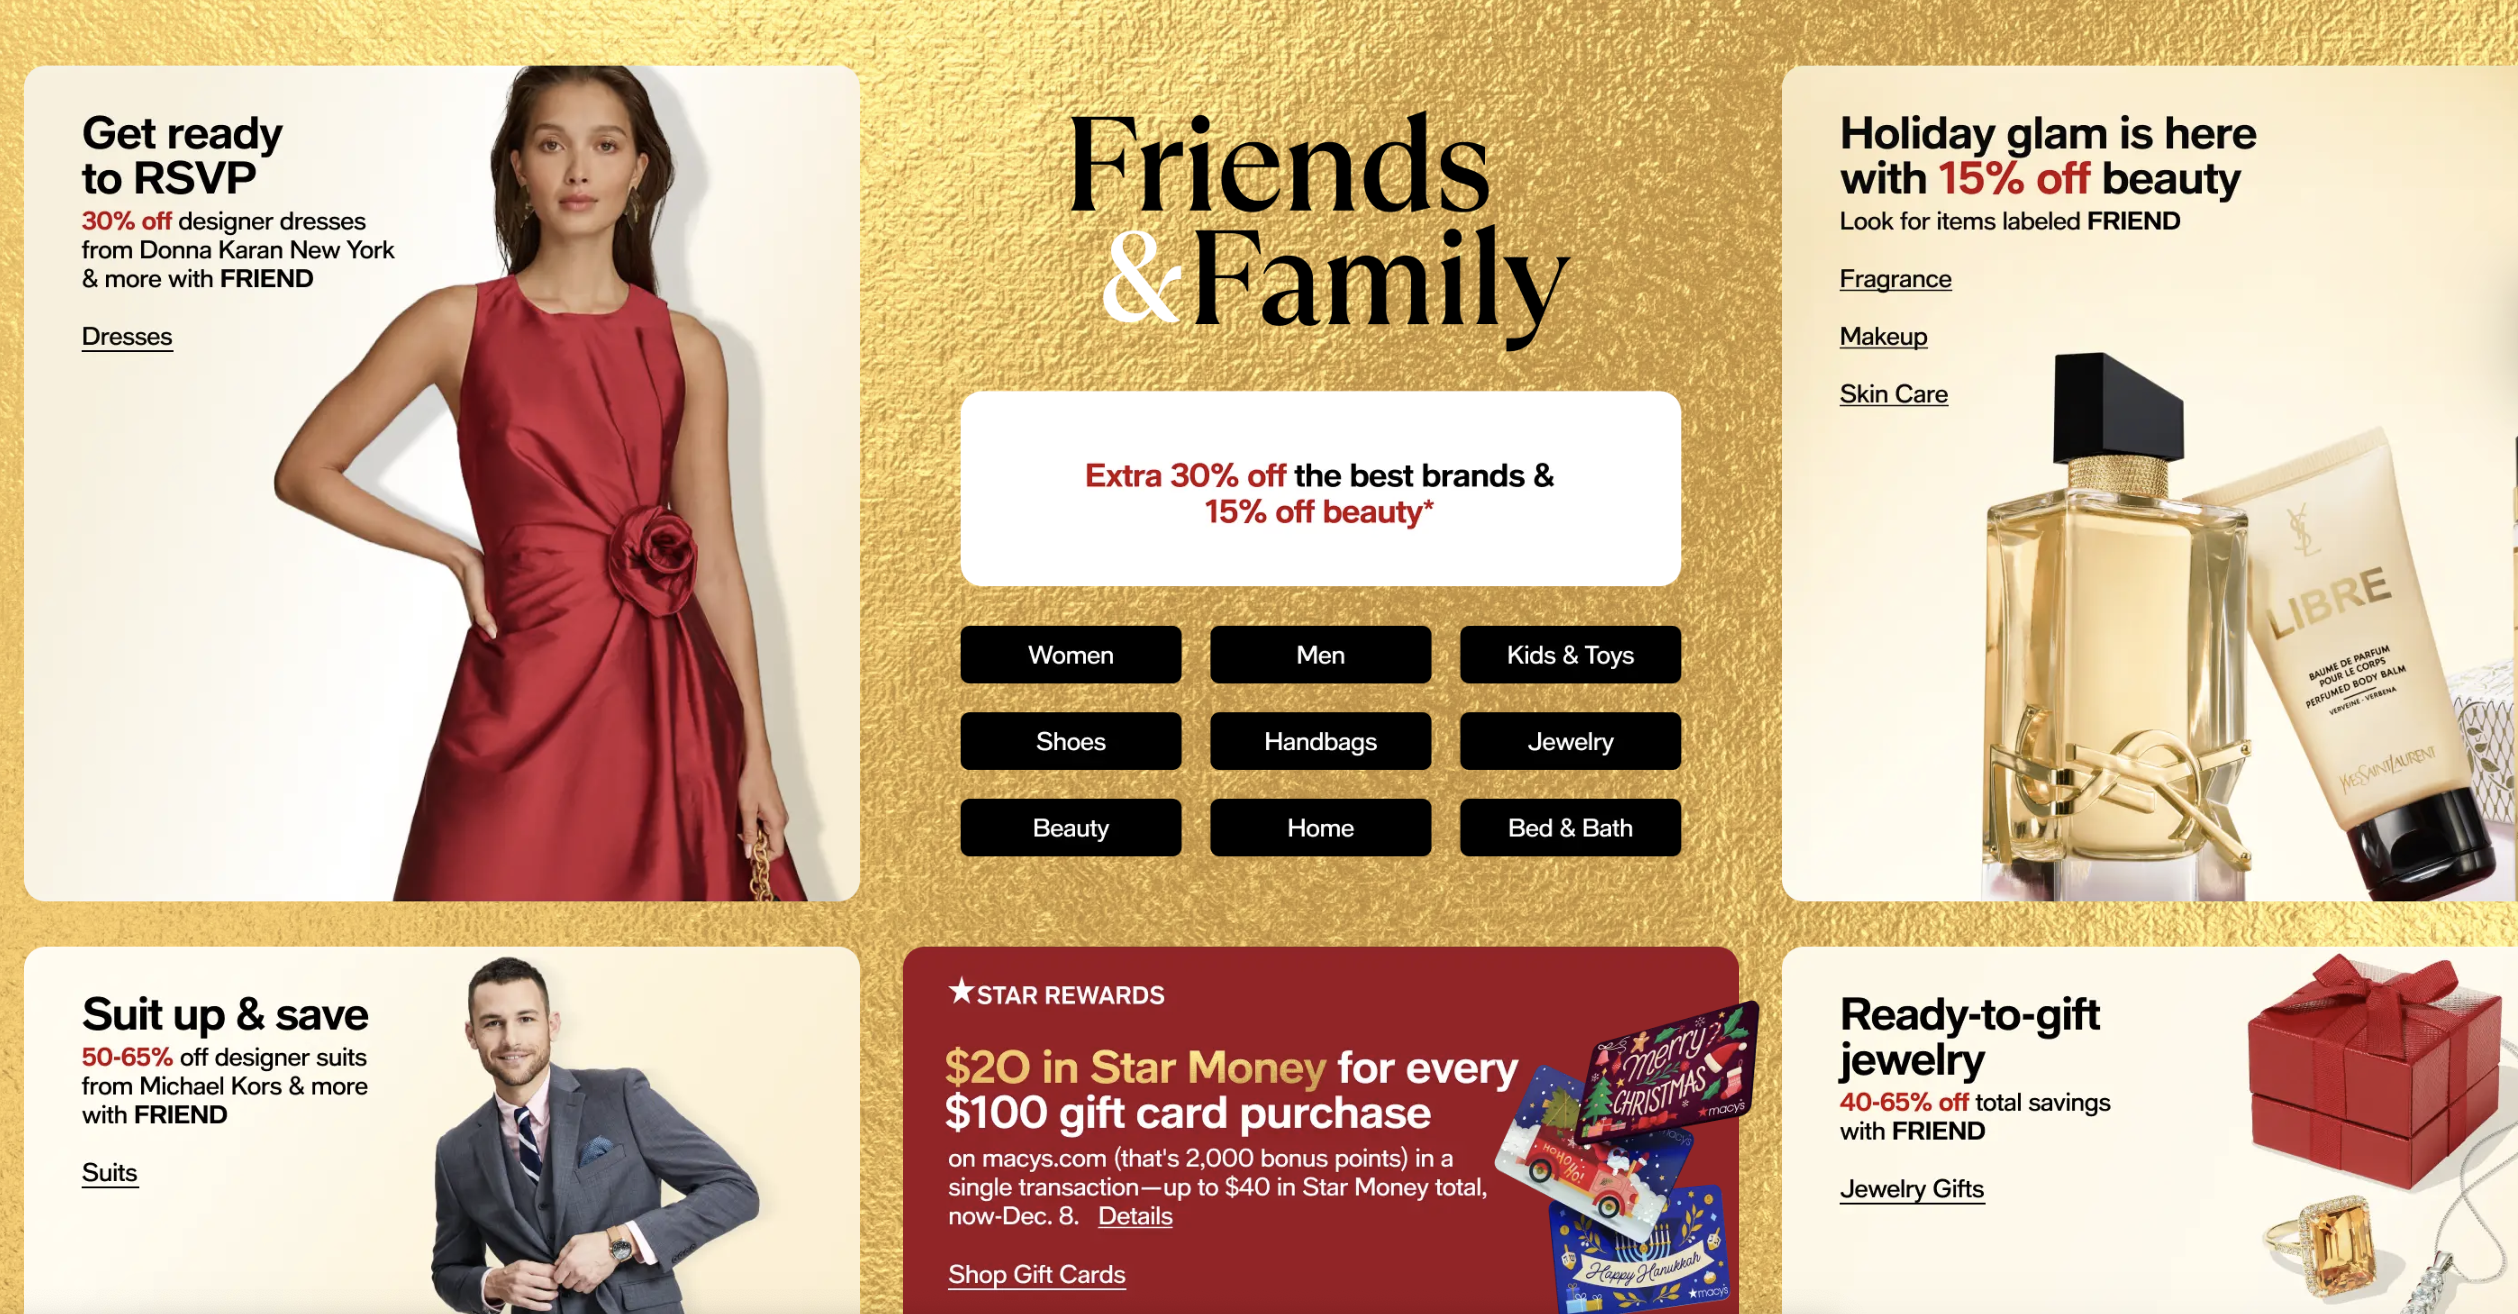Follow the Dresses link
The height and width of the screenshot is (1314, 2518).
coord(127,337)
